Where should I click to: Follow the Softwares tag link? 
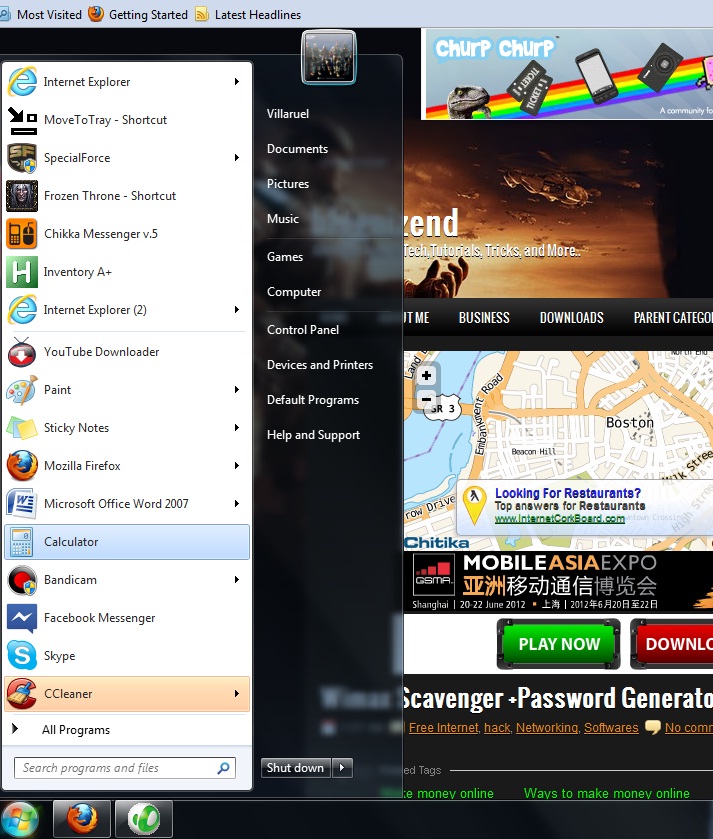611,728
